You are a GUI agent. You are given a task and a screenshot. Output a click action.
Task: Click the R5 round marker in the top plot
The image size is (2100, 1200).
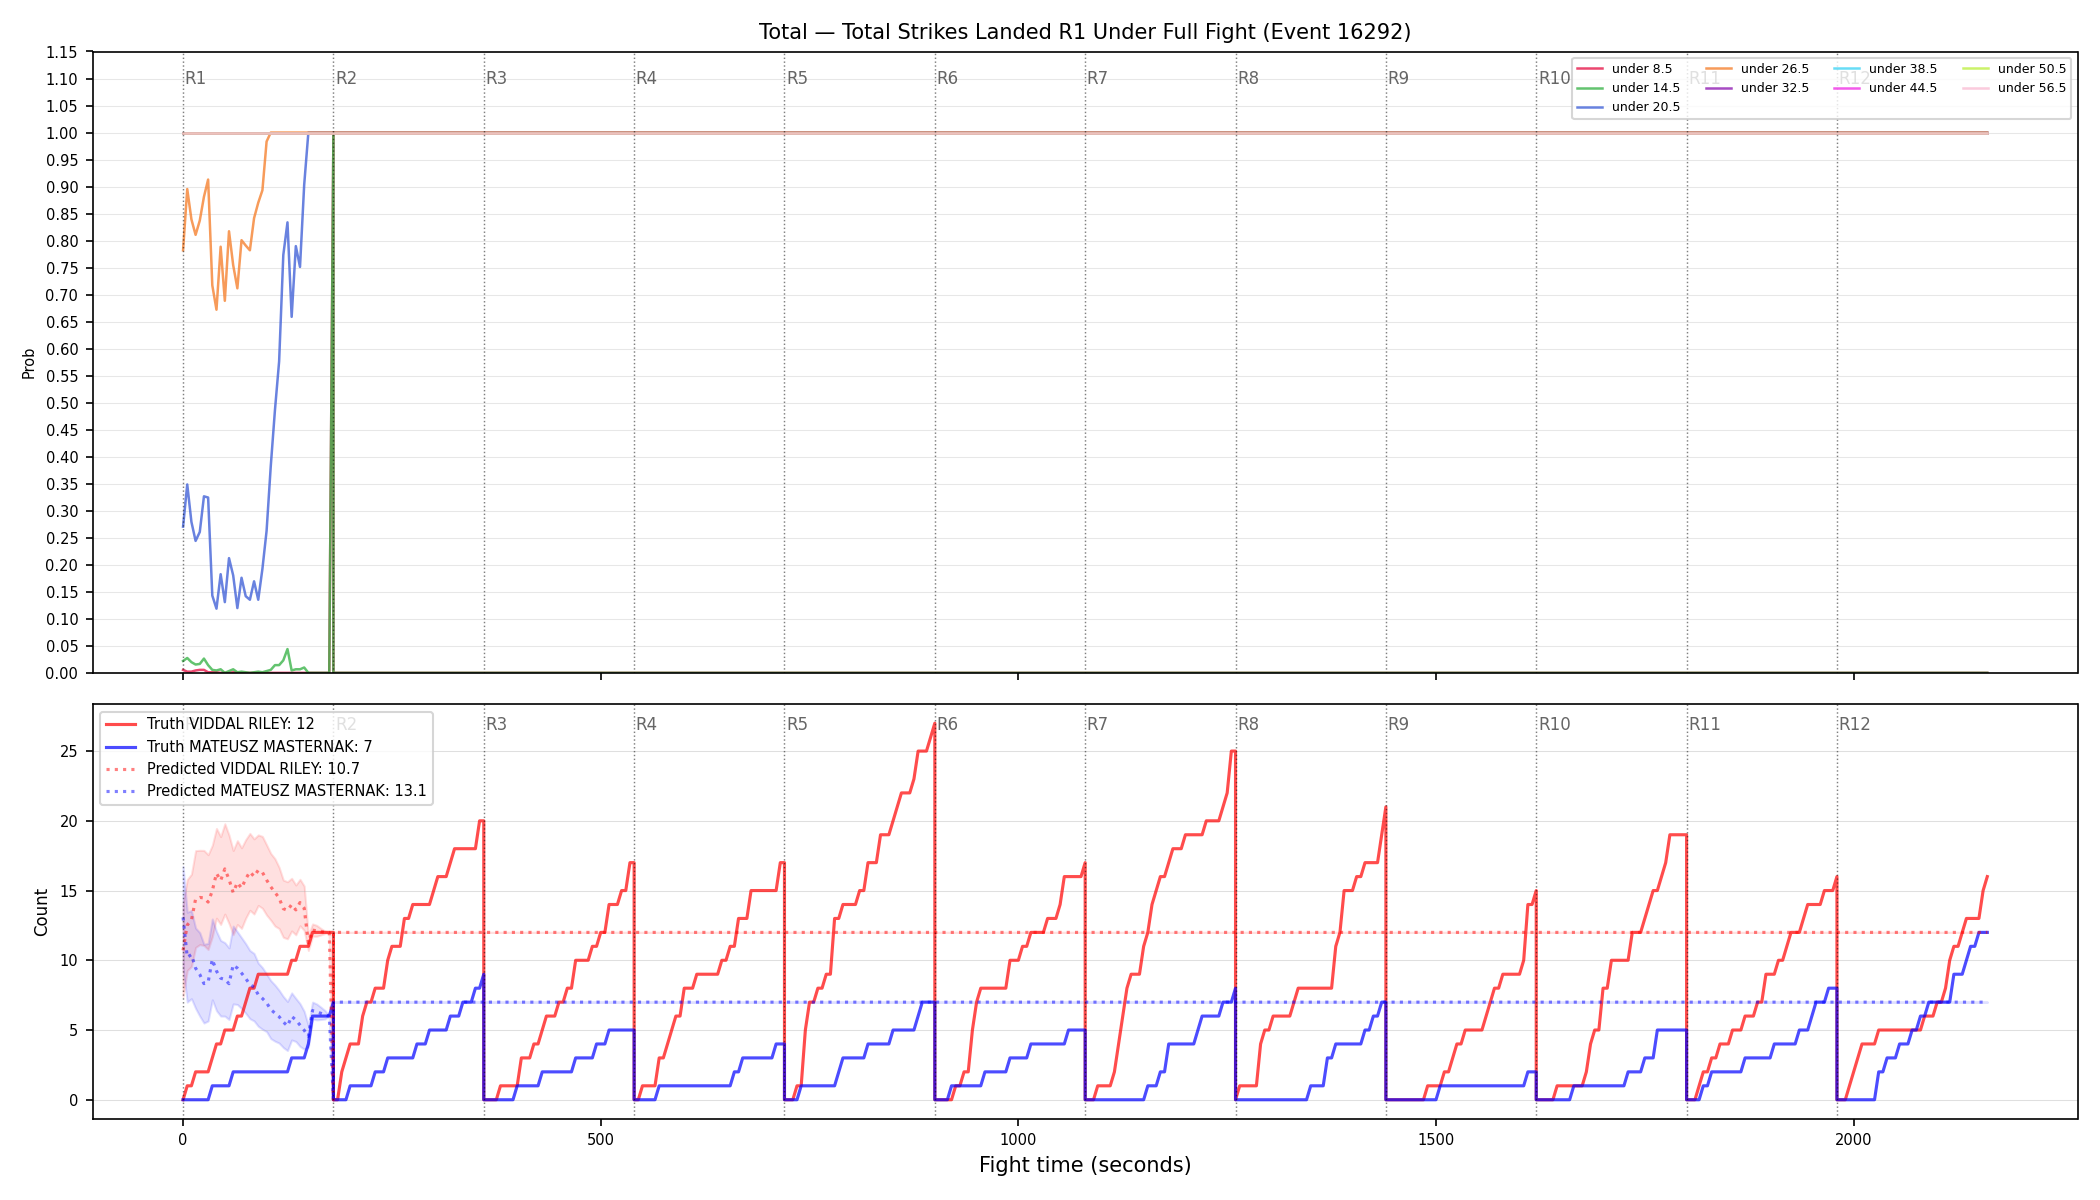tap(797, 78)
